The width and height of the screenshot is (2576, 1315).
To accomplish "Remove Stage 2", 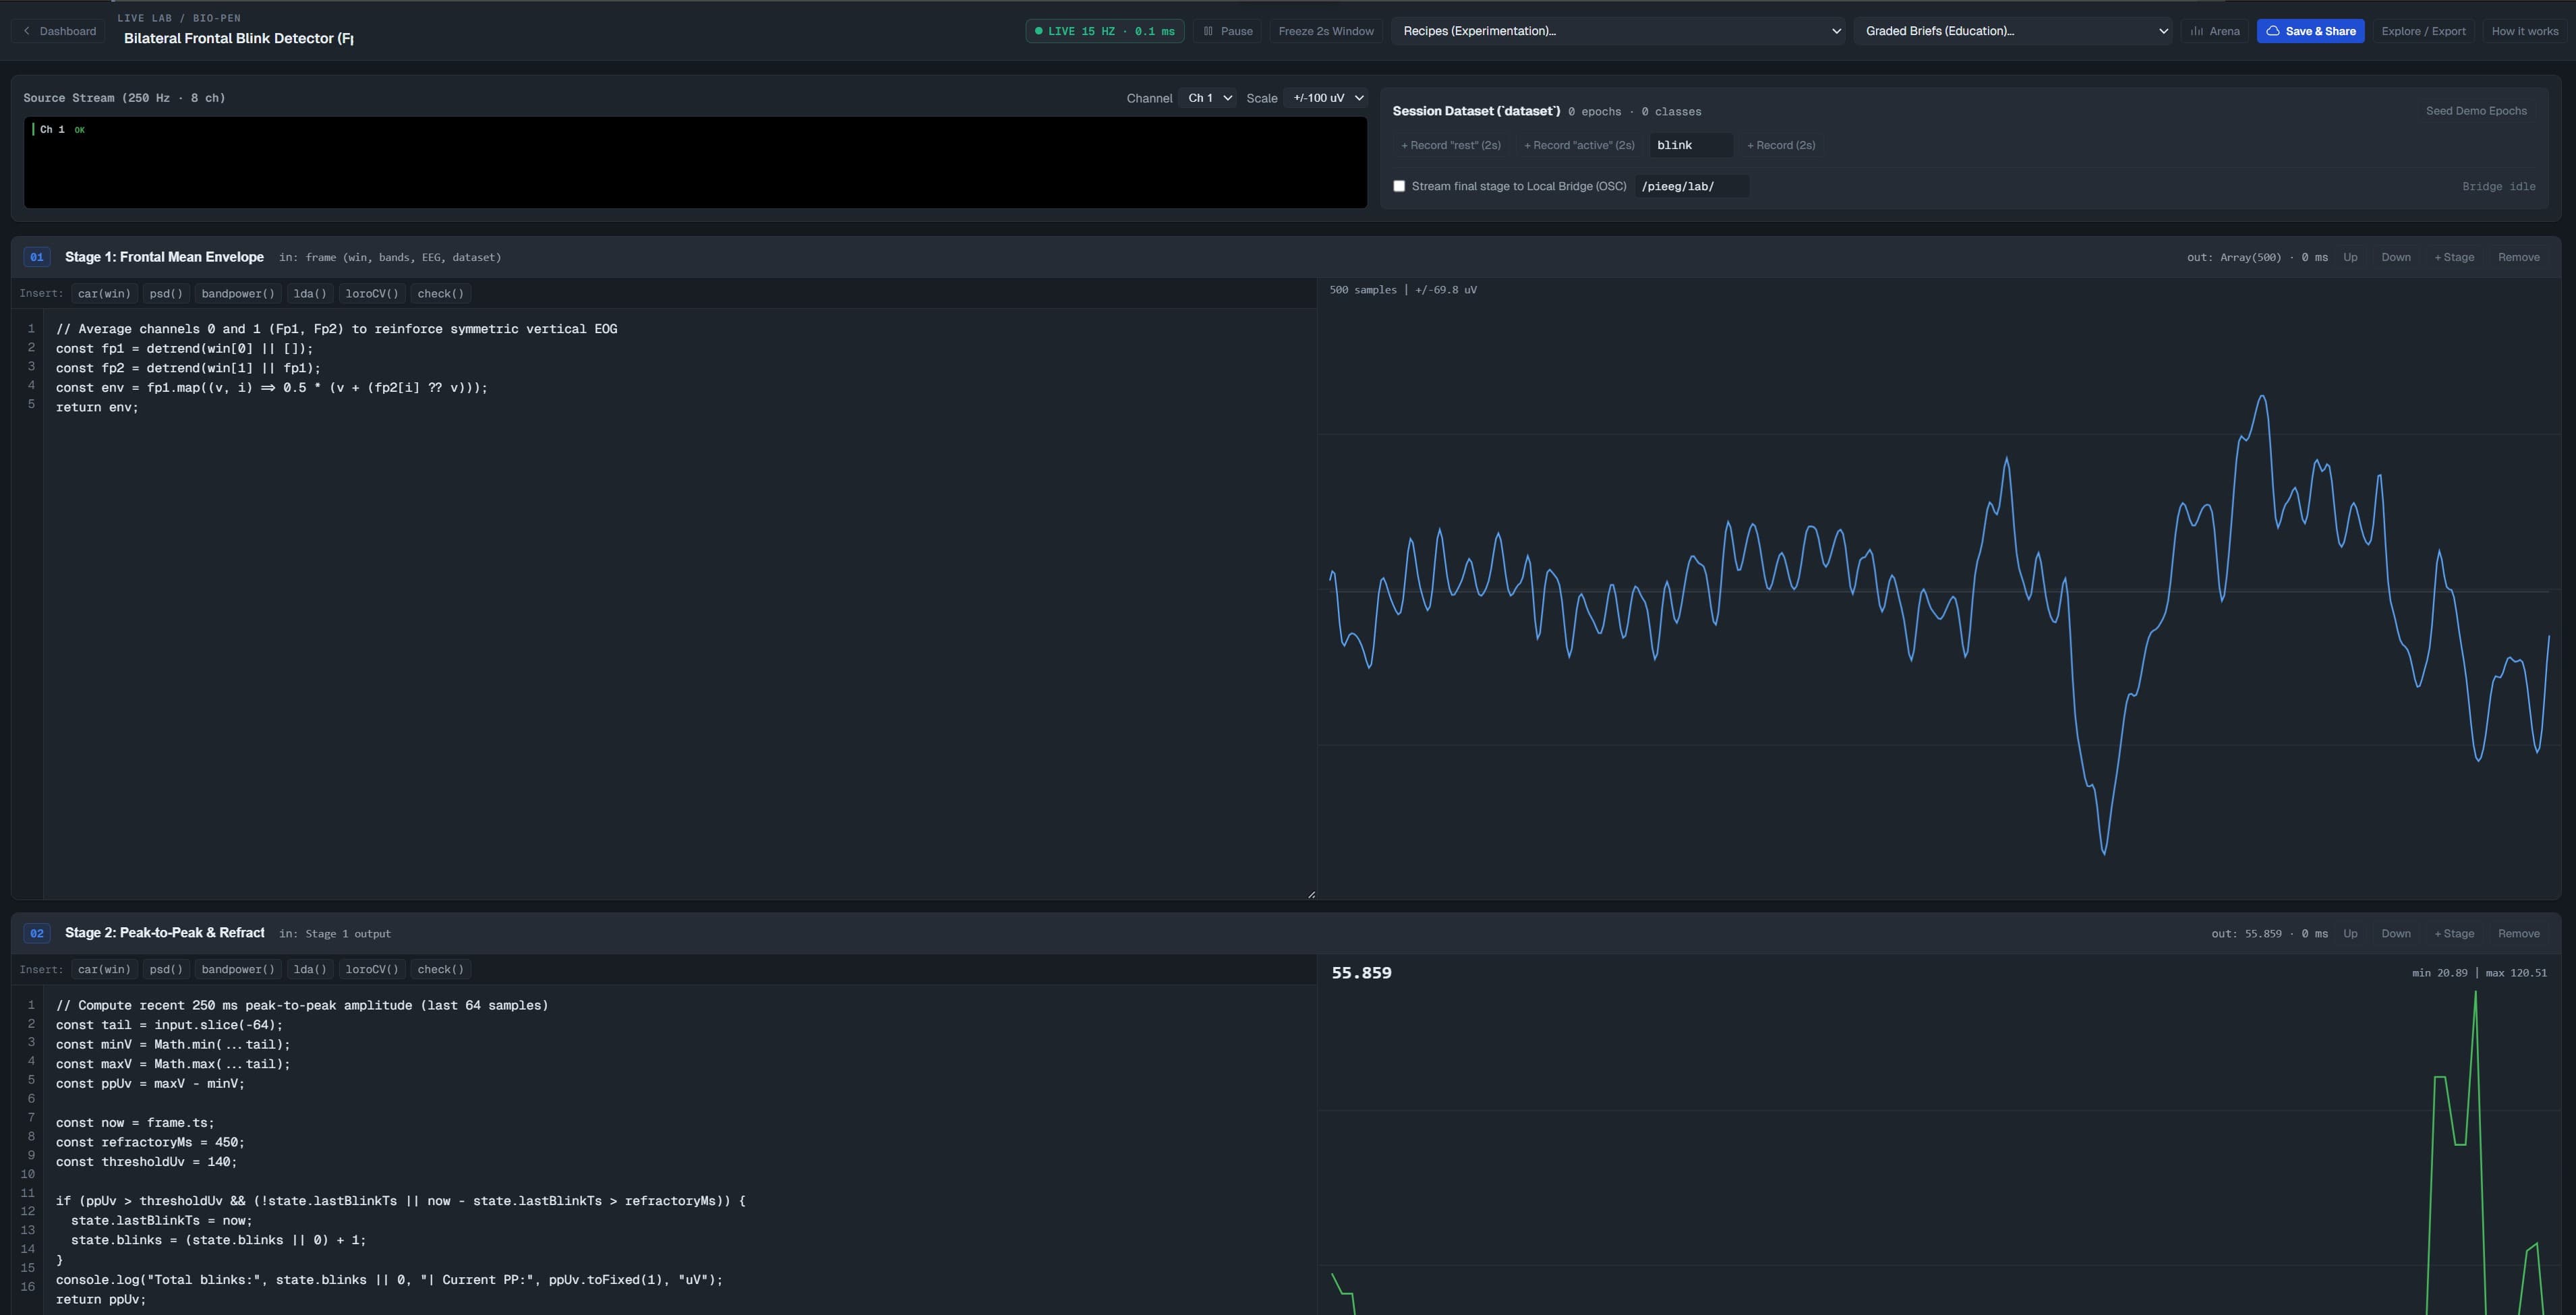I will point(2518,933).
